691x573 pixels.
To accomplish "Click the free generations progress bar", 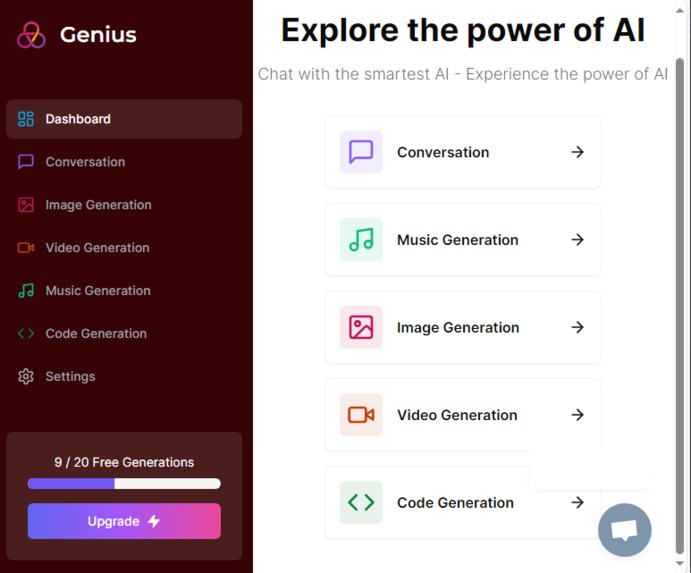I will (x=124, y=484).
